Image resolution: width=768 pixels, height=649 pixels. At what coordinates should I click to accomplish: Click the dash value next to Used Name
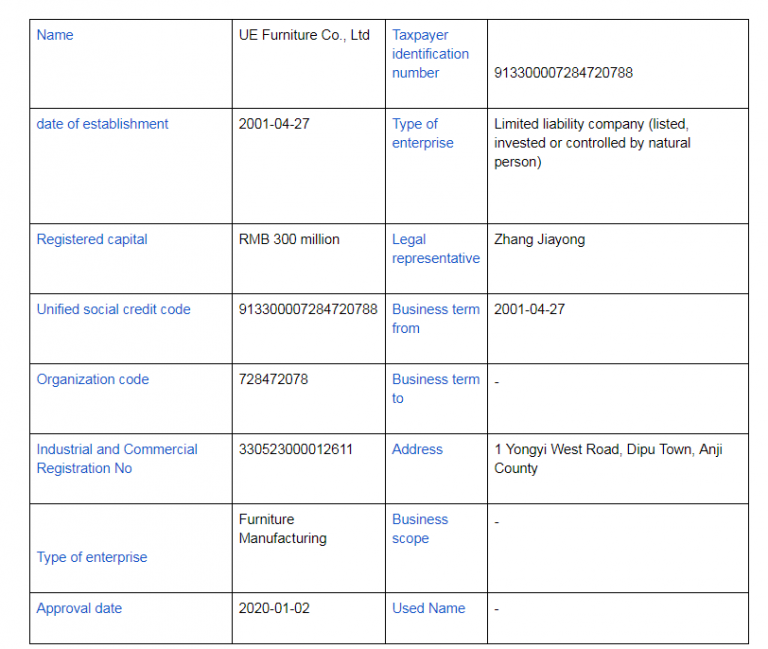click(497, 610)
